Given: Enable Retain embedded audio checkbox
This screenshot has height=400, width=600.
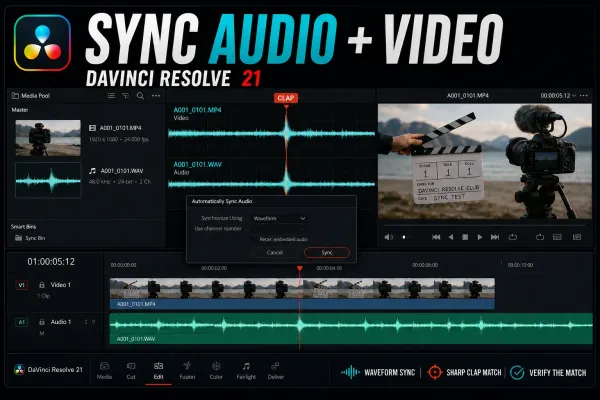Looking at the screenshot, I should pyautogui.click(x=254, y=239).
